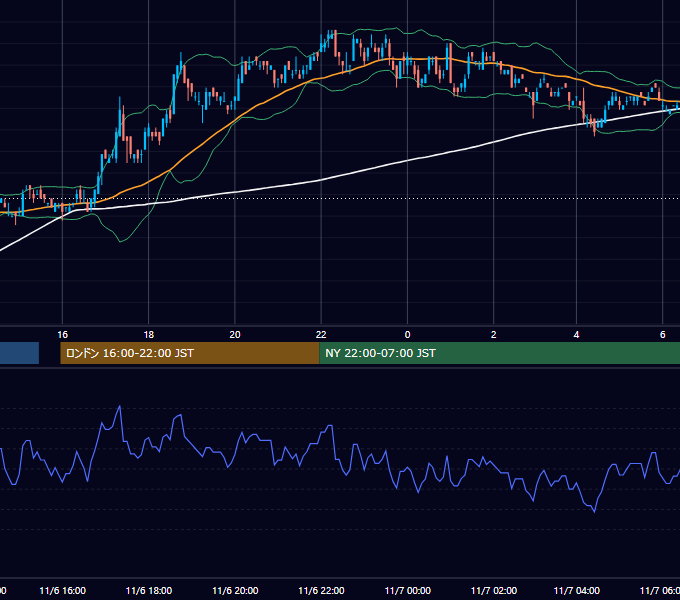This screenshot has height=600, width=680.
Task: Click the 11/6 18:00 indicator axis label
Action: (x=149, y=591)
